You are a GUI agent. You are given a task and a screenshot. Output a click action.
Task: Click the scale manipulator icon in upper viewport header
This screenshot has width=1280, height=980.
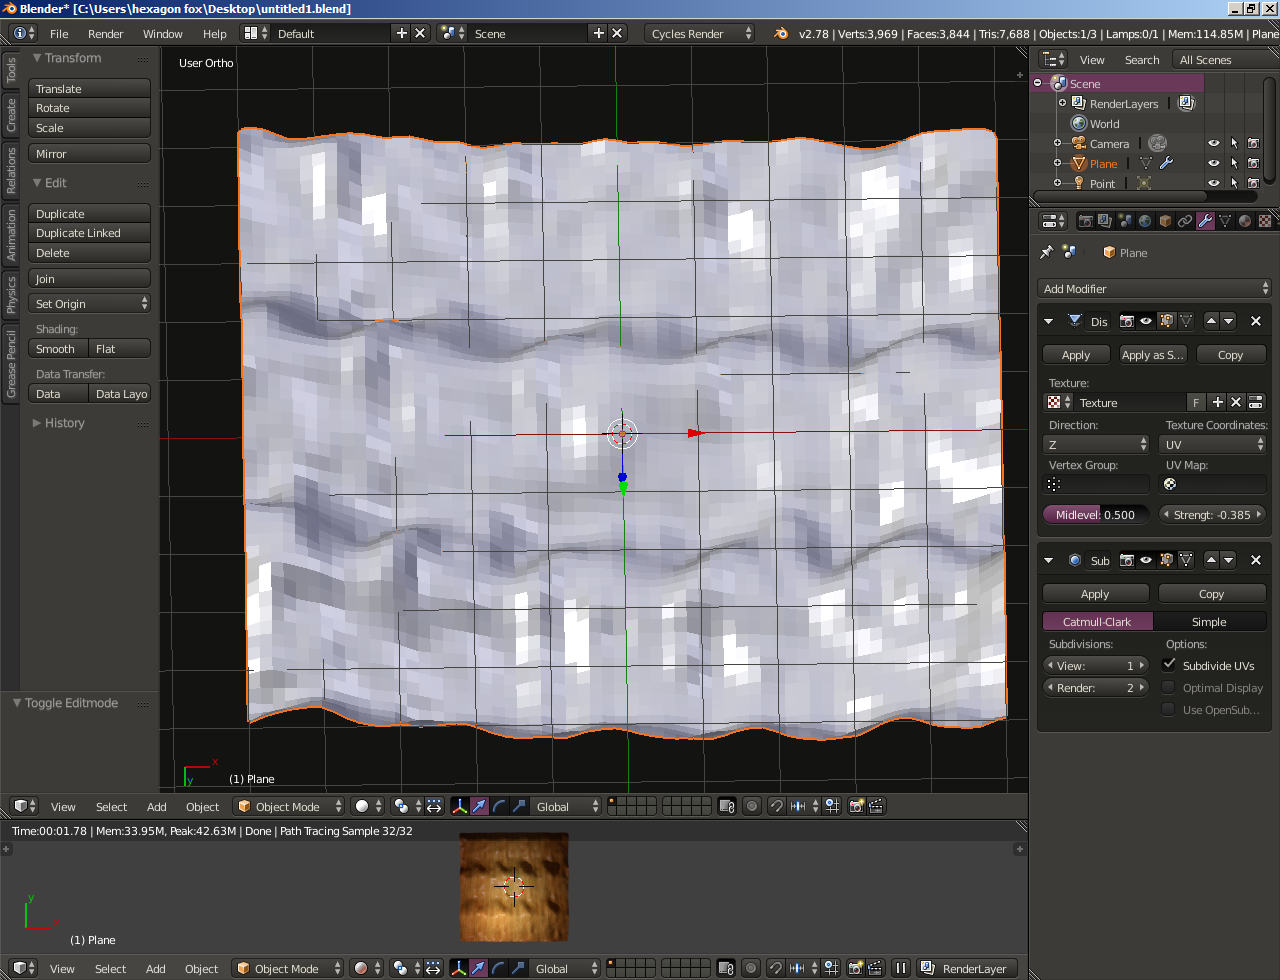(518, 806)
